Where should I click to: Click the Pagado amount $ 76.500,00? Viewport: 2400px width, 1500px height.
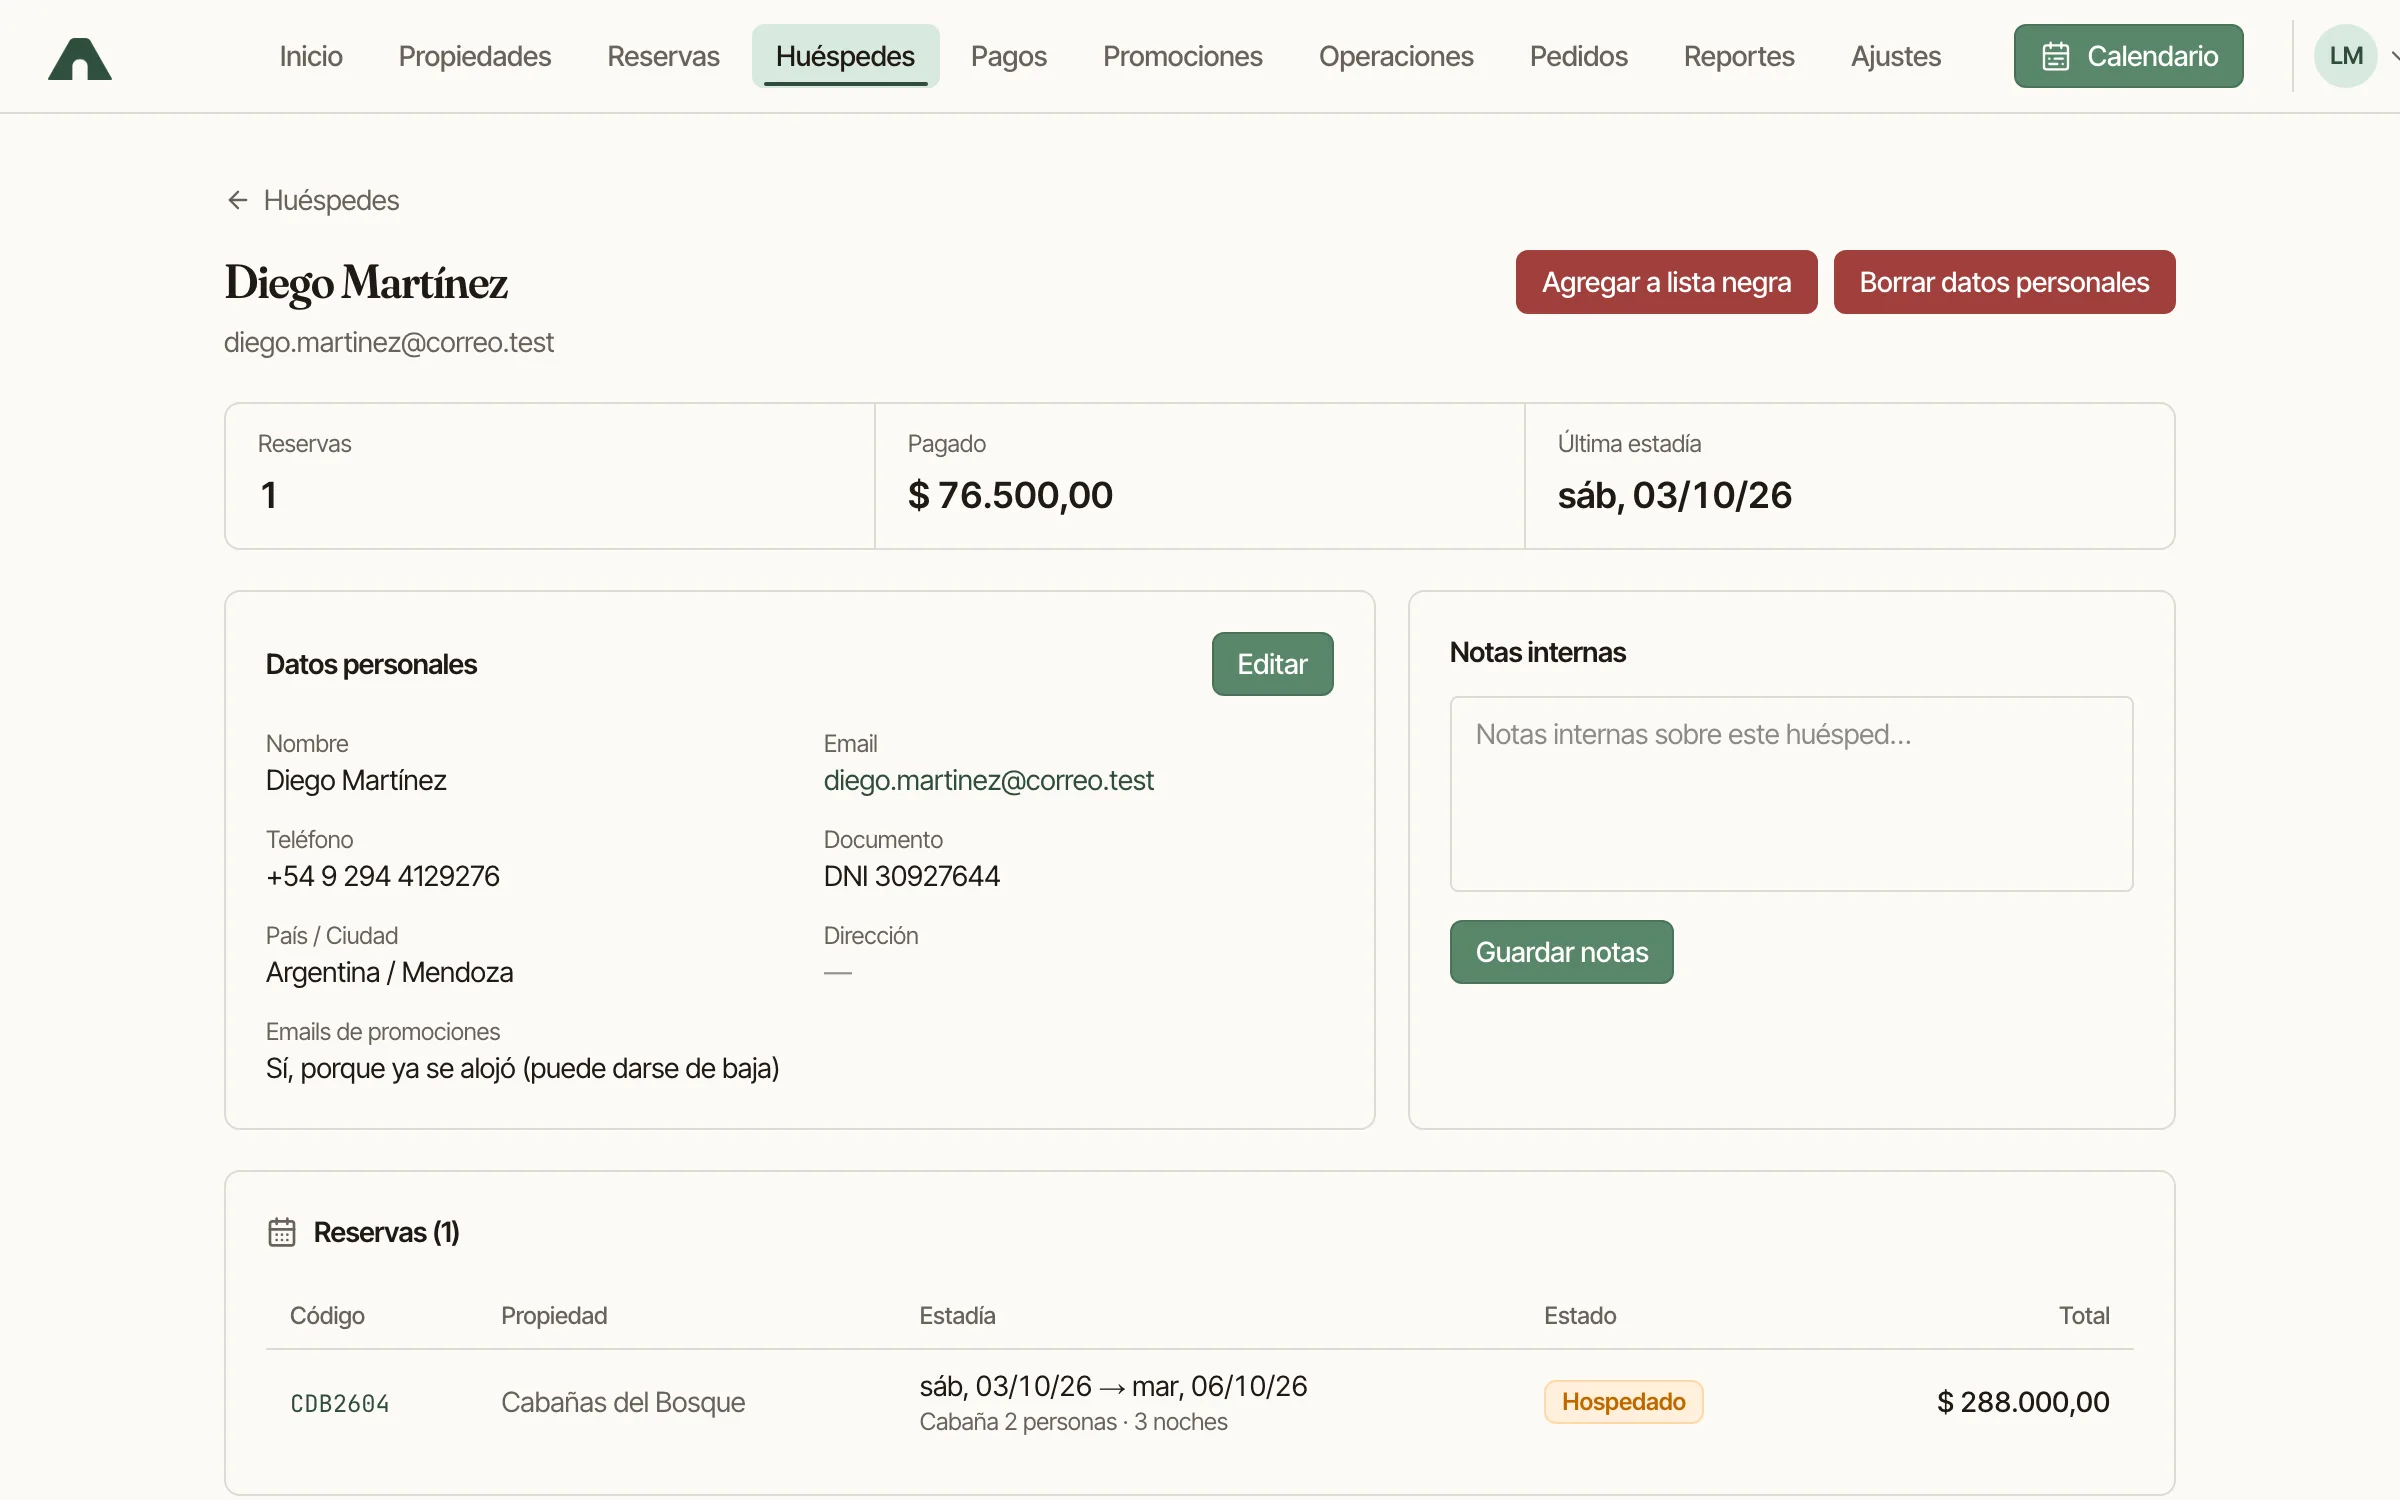point(1010,495)
